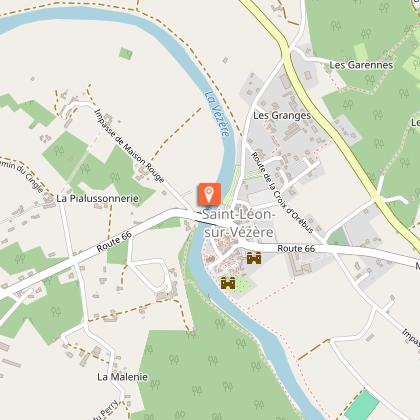Click the Route de la Croix d'Orébus label
Screen dimensions: 420x420
(x=282, y=192)
